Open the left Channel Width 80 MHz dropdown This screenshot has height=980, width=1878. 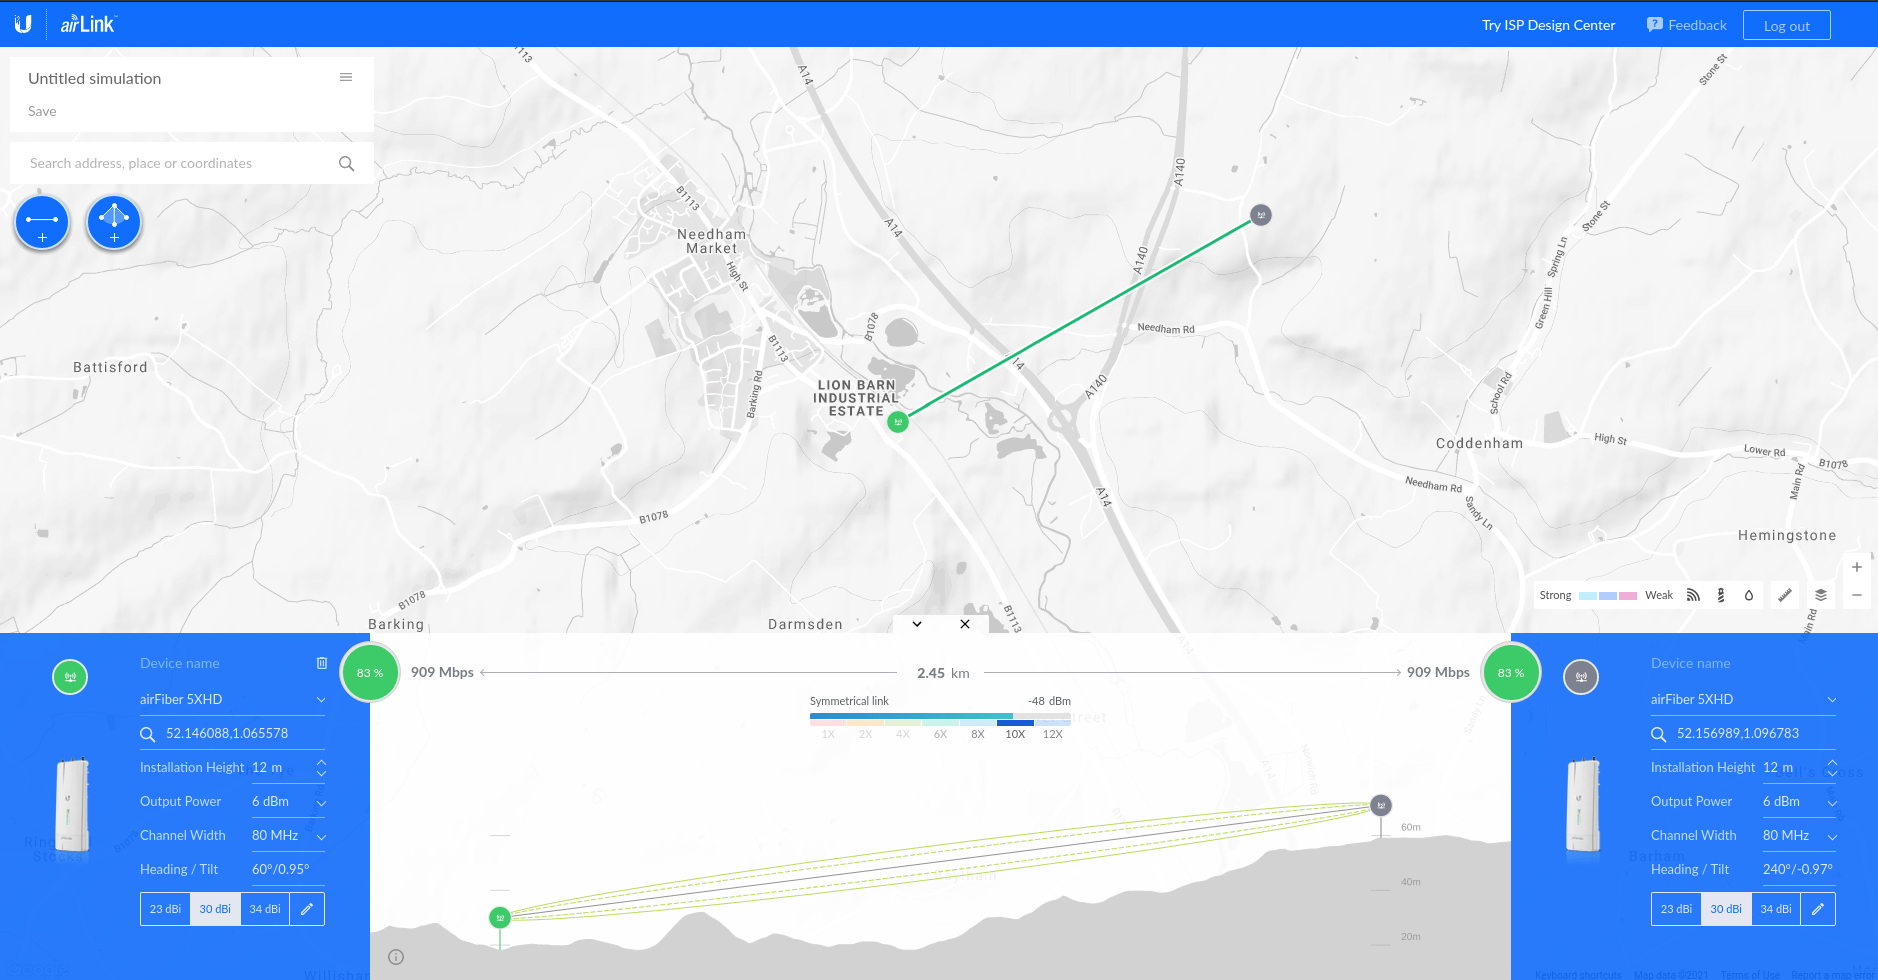click(288, 835)
